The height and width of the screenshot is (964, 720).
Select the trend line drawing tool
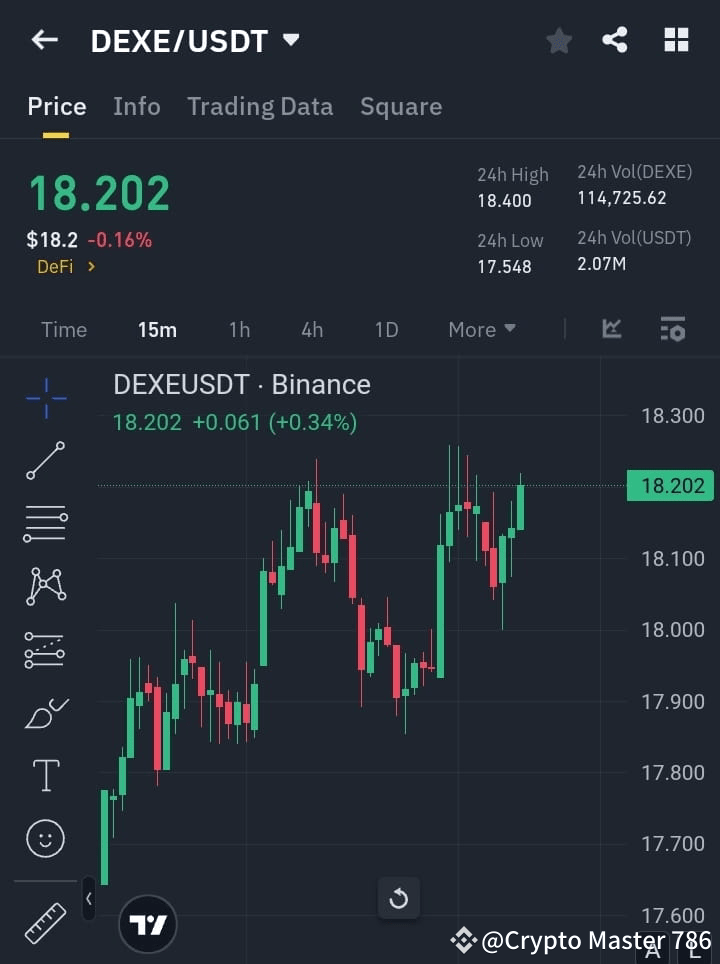[x=45, y=460]
